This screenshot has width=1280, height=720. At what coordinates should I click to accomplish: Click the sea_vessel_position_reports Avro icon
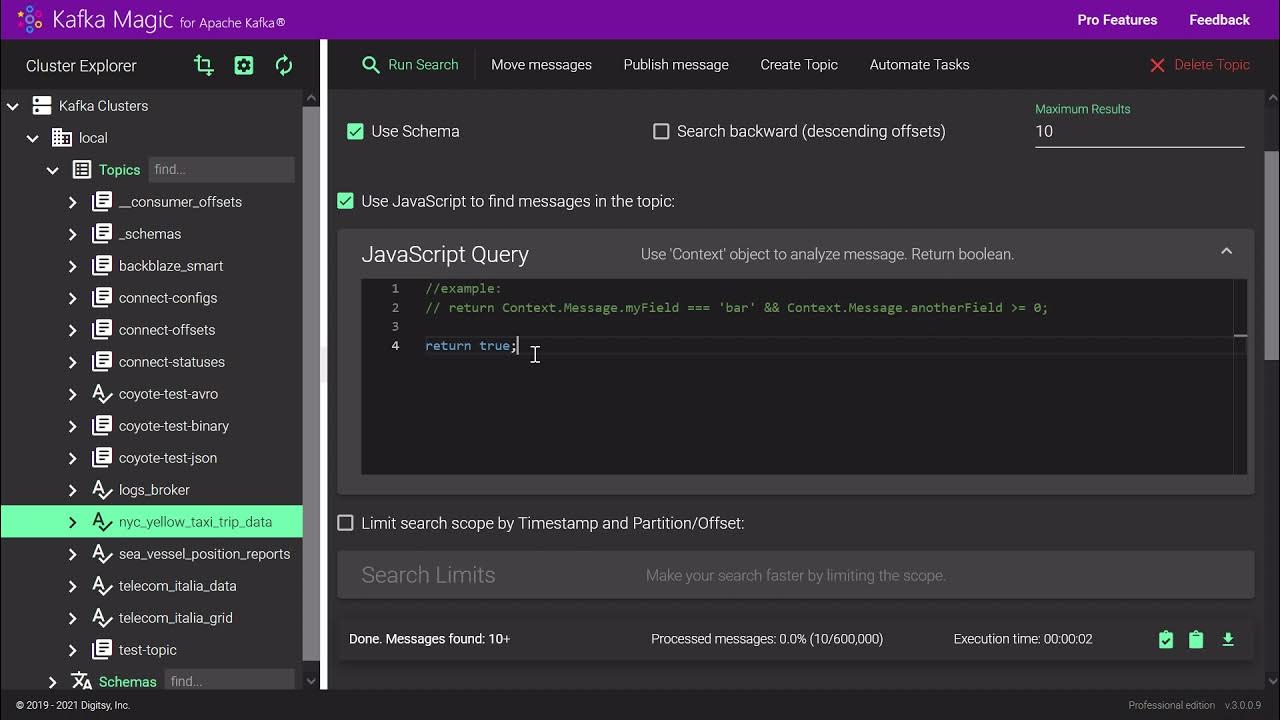pyautogui.click(x=102, y=554)
